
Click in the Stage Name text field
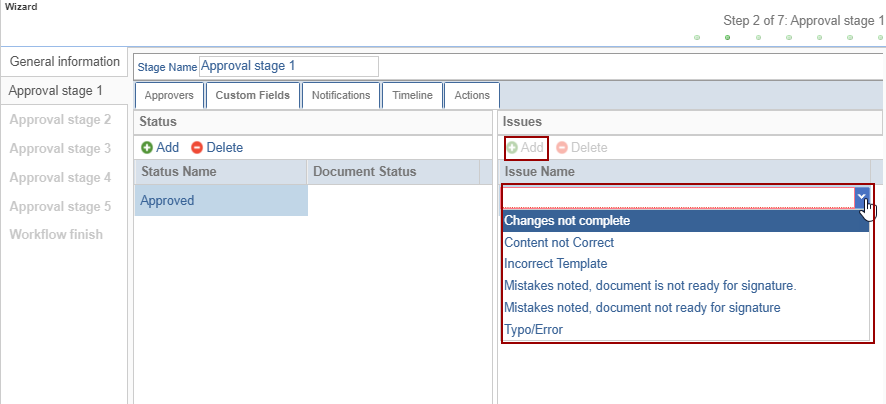[289, 66]
